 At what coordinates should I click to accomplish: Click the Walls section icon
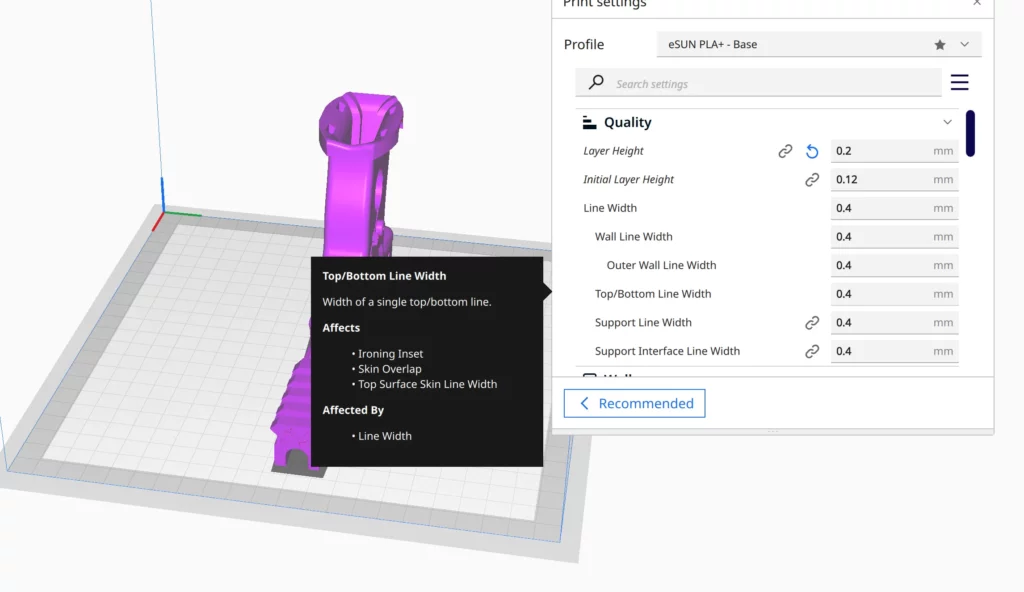click(x=589, y=375)
